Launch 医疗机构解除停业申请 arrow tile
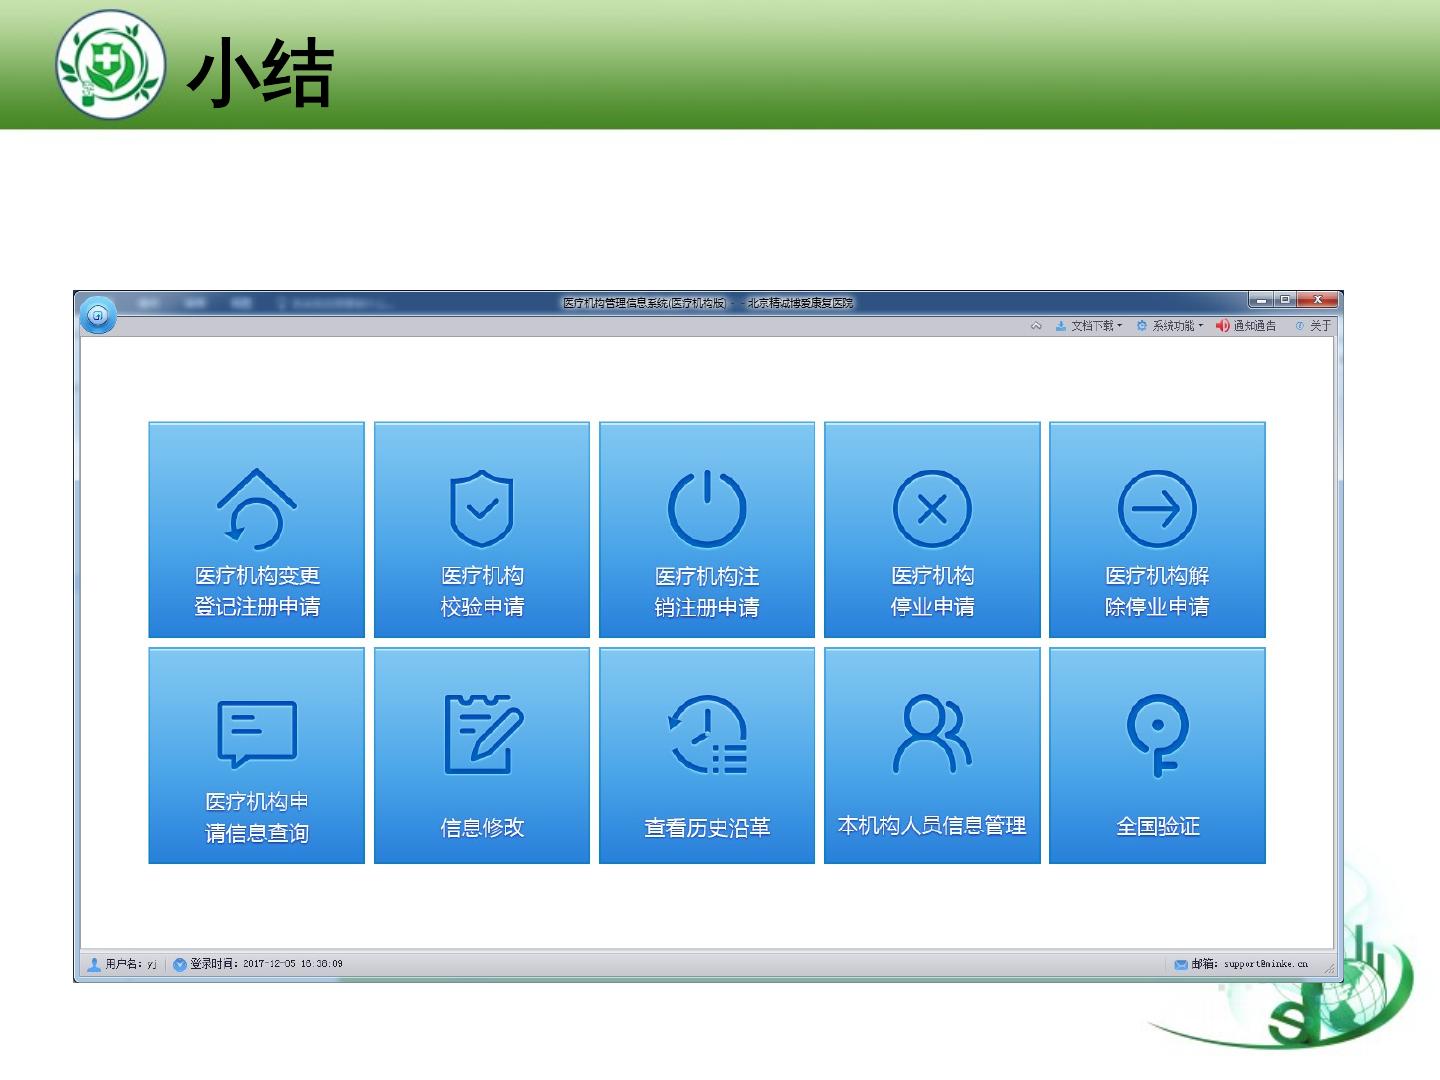 1157,530
